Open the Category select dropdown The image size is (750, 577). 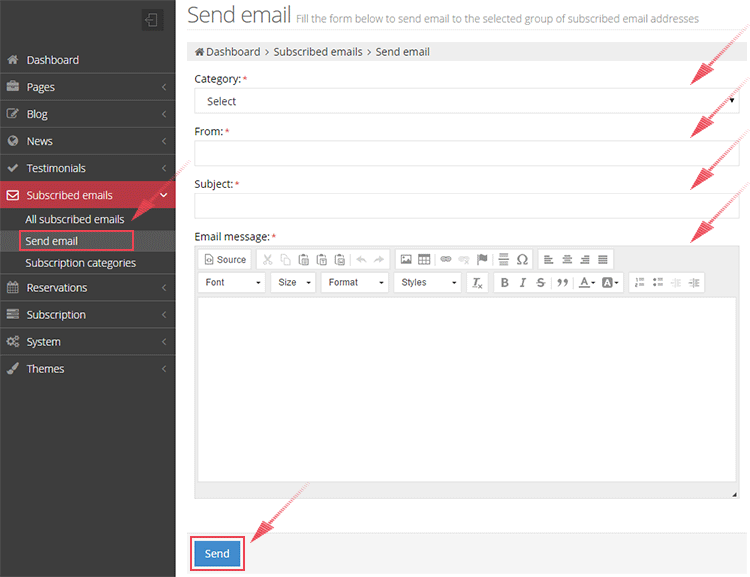466,101
